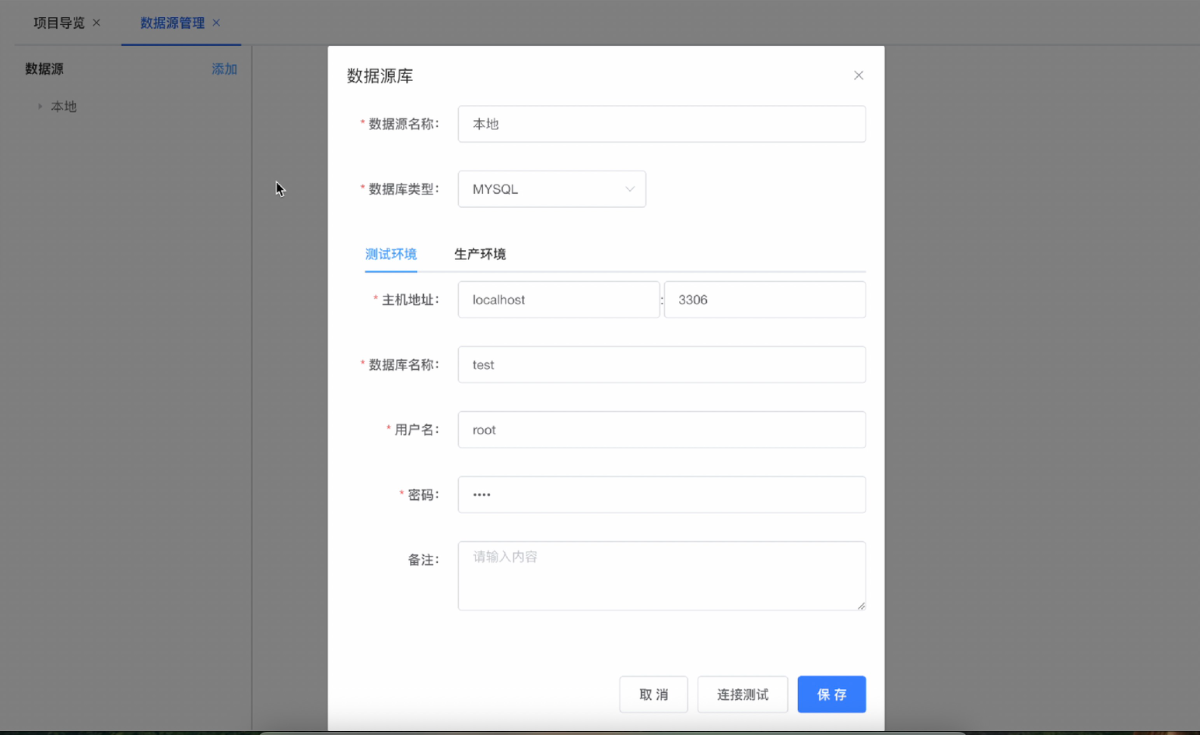Focus the 数据库名称 test field
Viewport: 1200px width, 735px height.
[x=662, y=364]
